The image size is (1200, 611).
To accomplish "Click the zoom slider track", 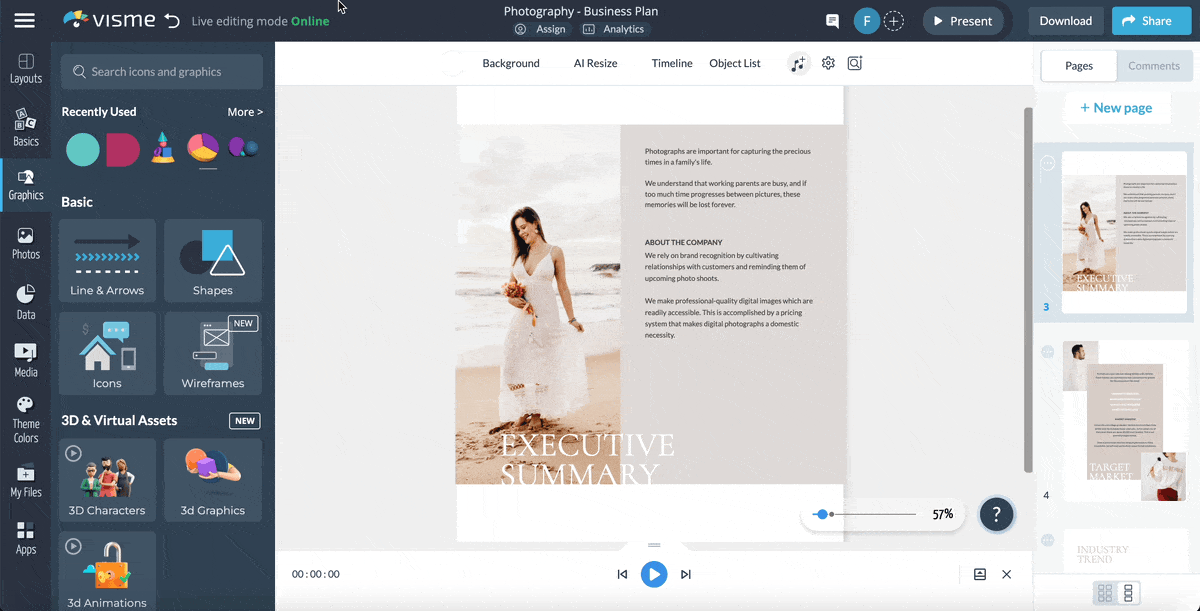I will point(872,514).
